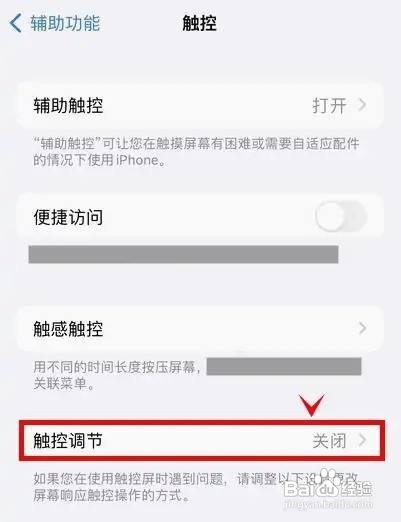Toggle the 便捷访问 switch
401x522 pixels.
pyautogui.click(x=341, y=217)
